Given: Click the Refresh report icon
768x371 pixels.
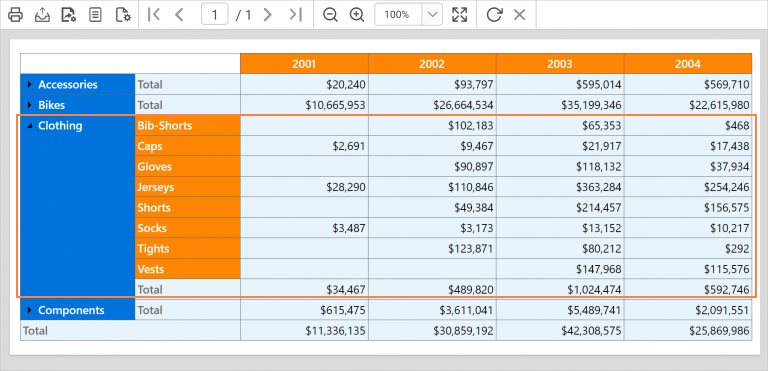Looking at the screenshot, I should tap(494, 15).
